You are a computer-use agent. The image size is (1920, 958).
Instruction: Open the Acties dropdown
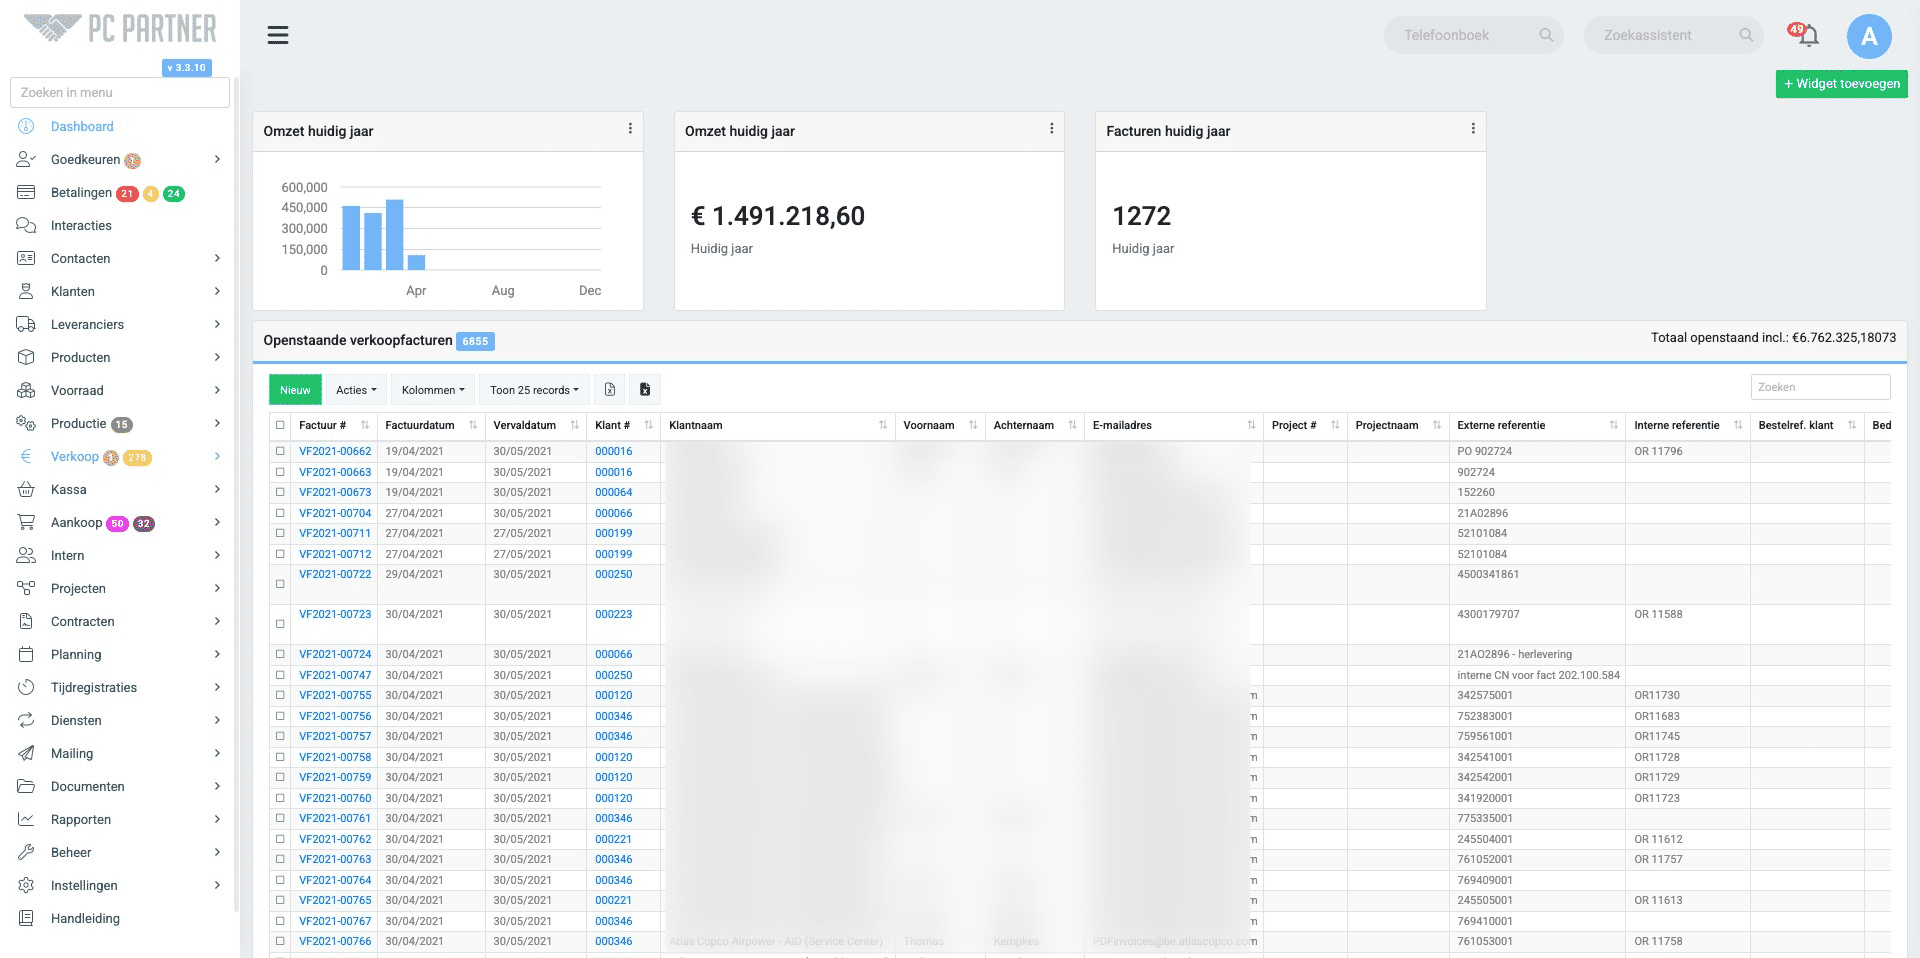point(356,390)
